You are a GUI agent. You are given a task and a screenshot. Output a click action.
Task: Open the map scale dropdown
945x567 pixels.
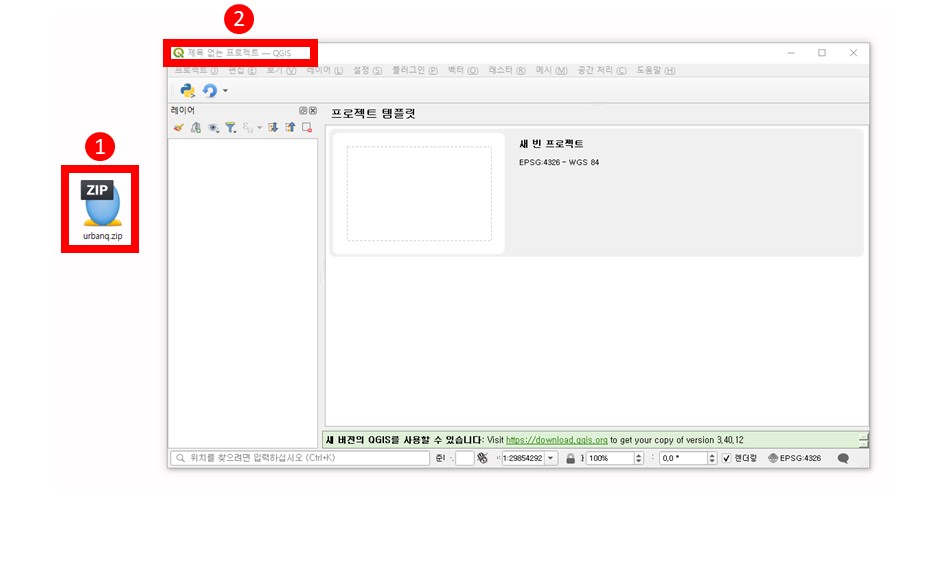point(551,458)
